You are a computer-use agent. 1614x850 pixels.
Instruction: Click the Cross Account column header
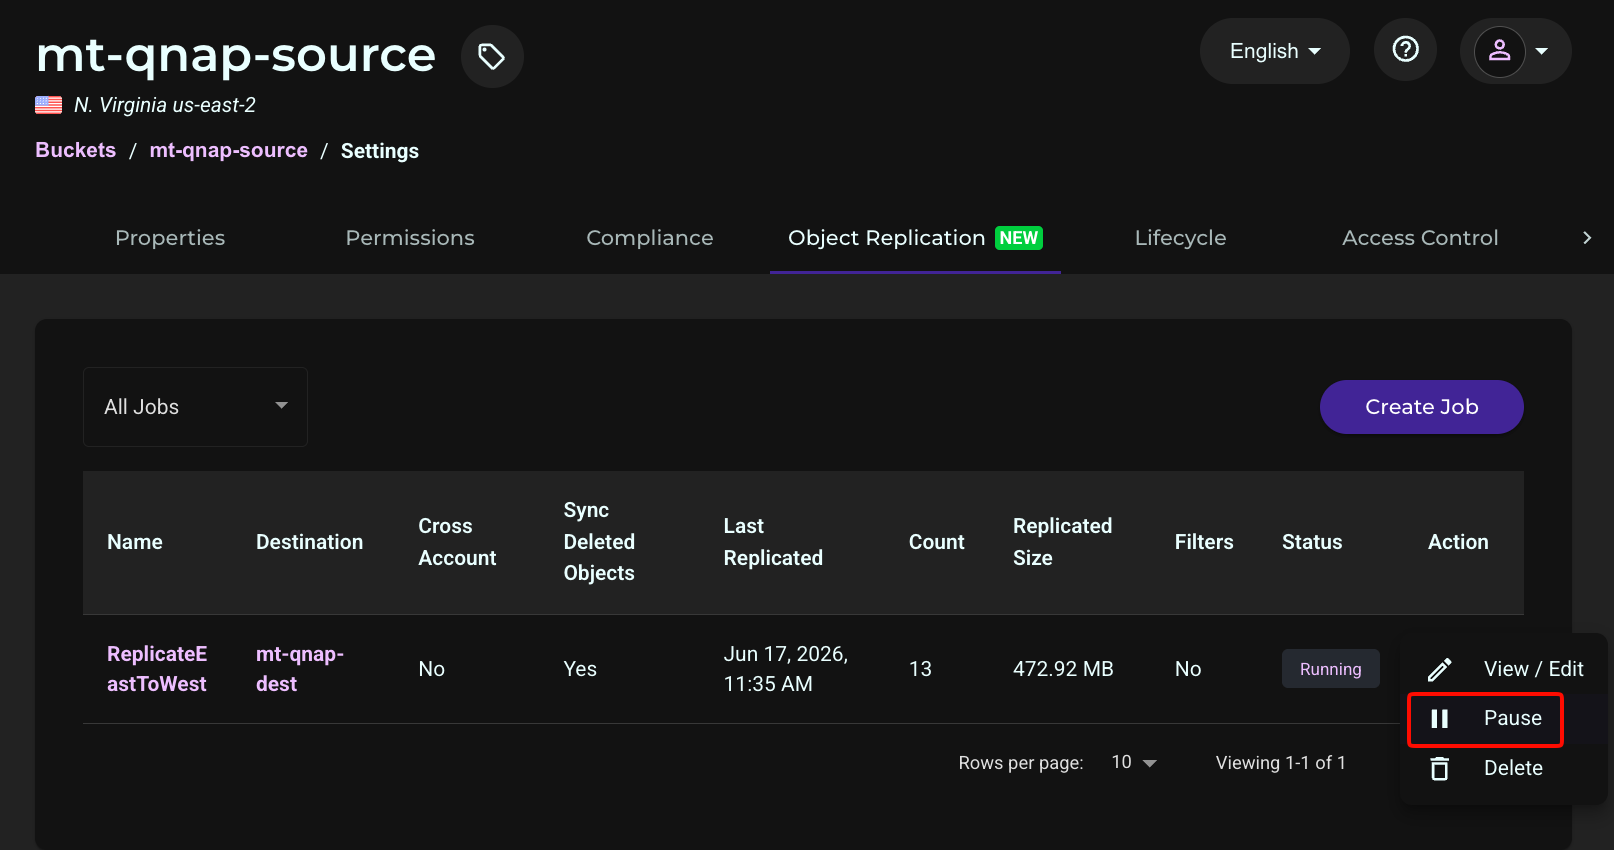coord(457,542)
